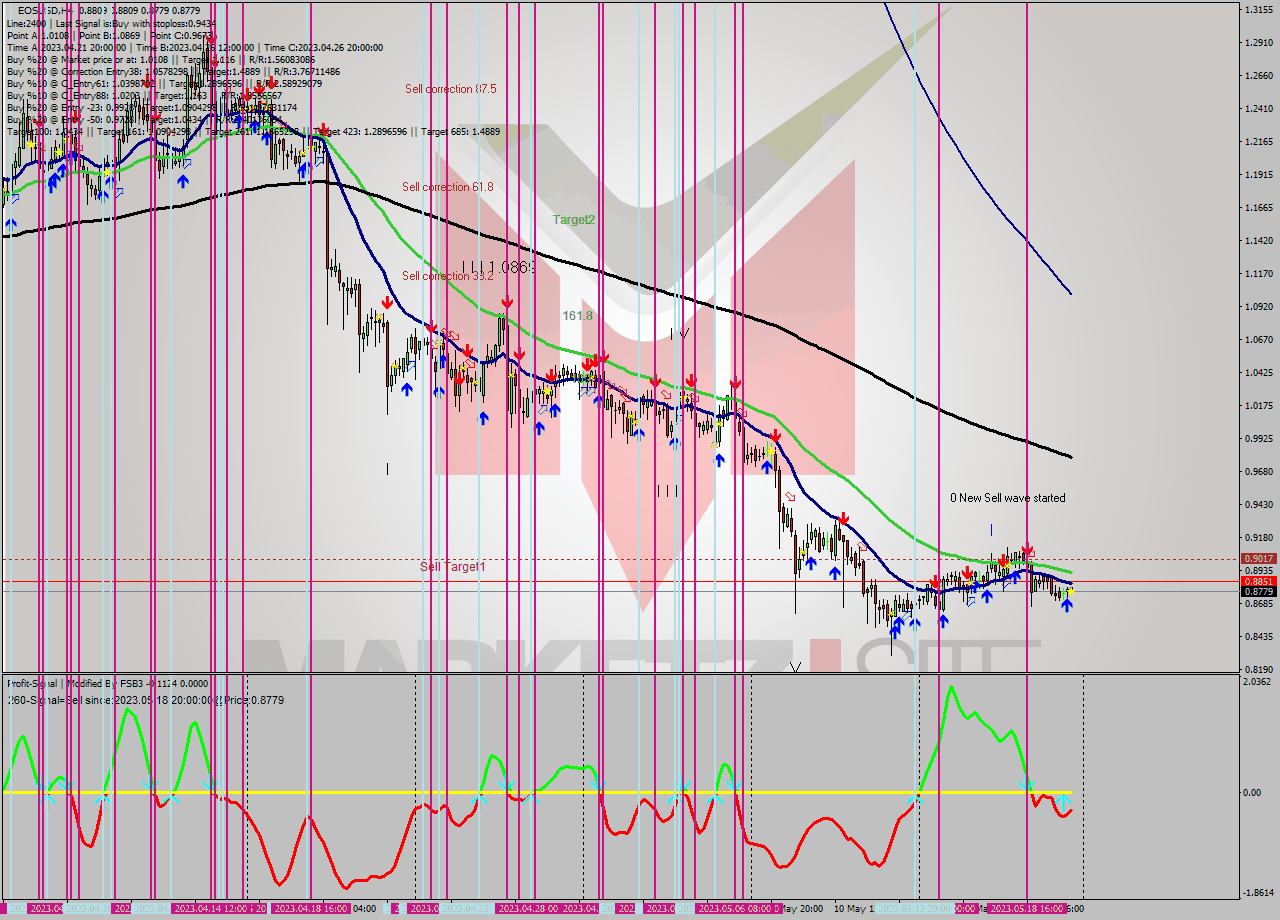This screenshot has height=920, width=1280.
Task: Select the 'Sell Target1' label
Action: pyautogui.click(x=453, y=567)
